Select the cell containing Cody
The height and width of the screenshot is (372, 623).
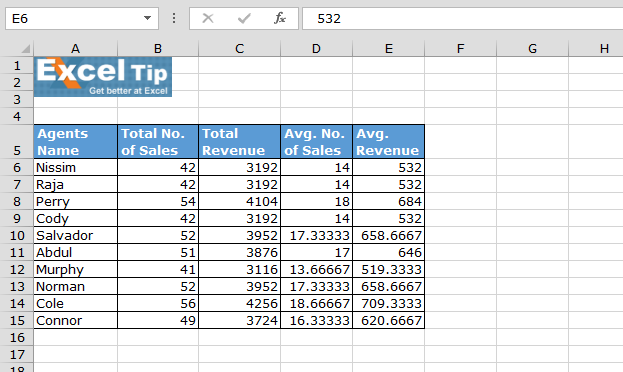click(x=75, y=218)
